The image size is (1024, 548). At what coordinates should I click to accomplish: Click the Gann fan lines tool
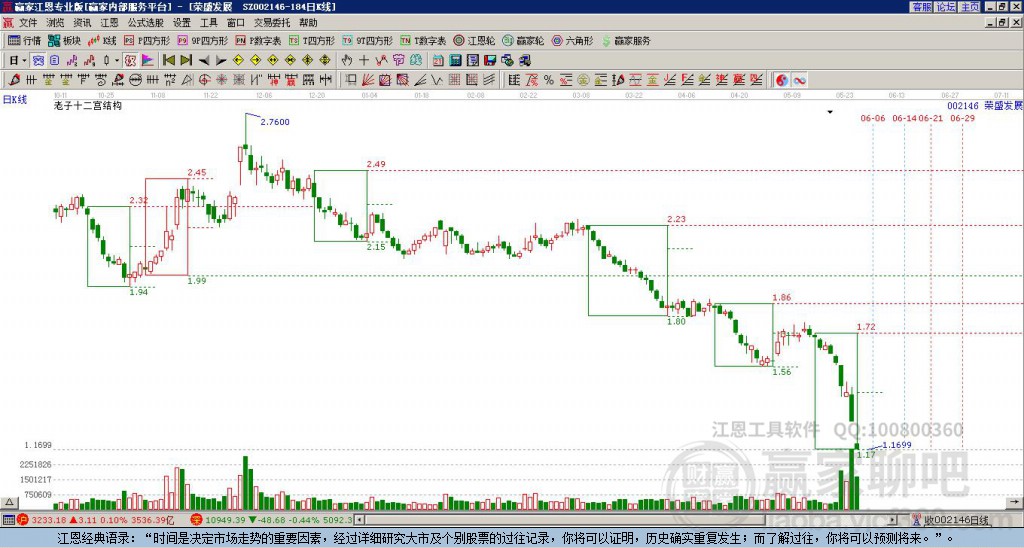click(x=368, y=80)
